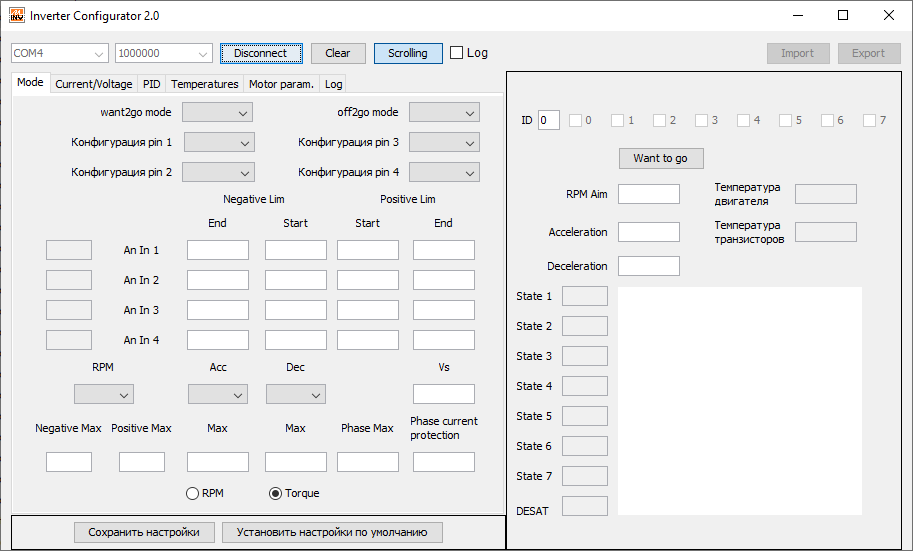Viewport: 913px width, 551px height.
Task: Open the PID tab
Action: coord(151,84)
